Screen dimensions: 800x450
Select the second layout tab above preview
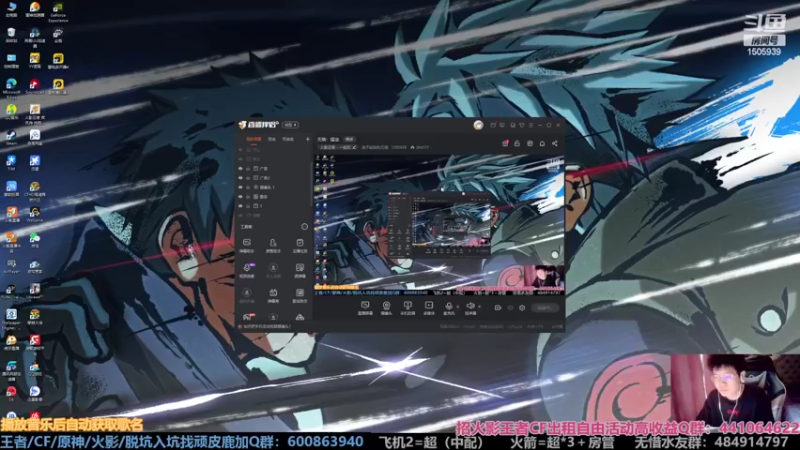pos(335,139)
